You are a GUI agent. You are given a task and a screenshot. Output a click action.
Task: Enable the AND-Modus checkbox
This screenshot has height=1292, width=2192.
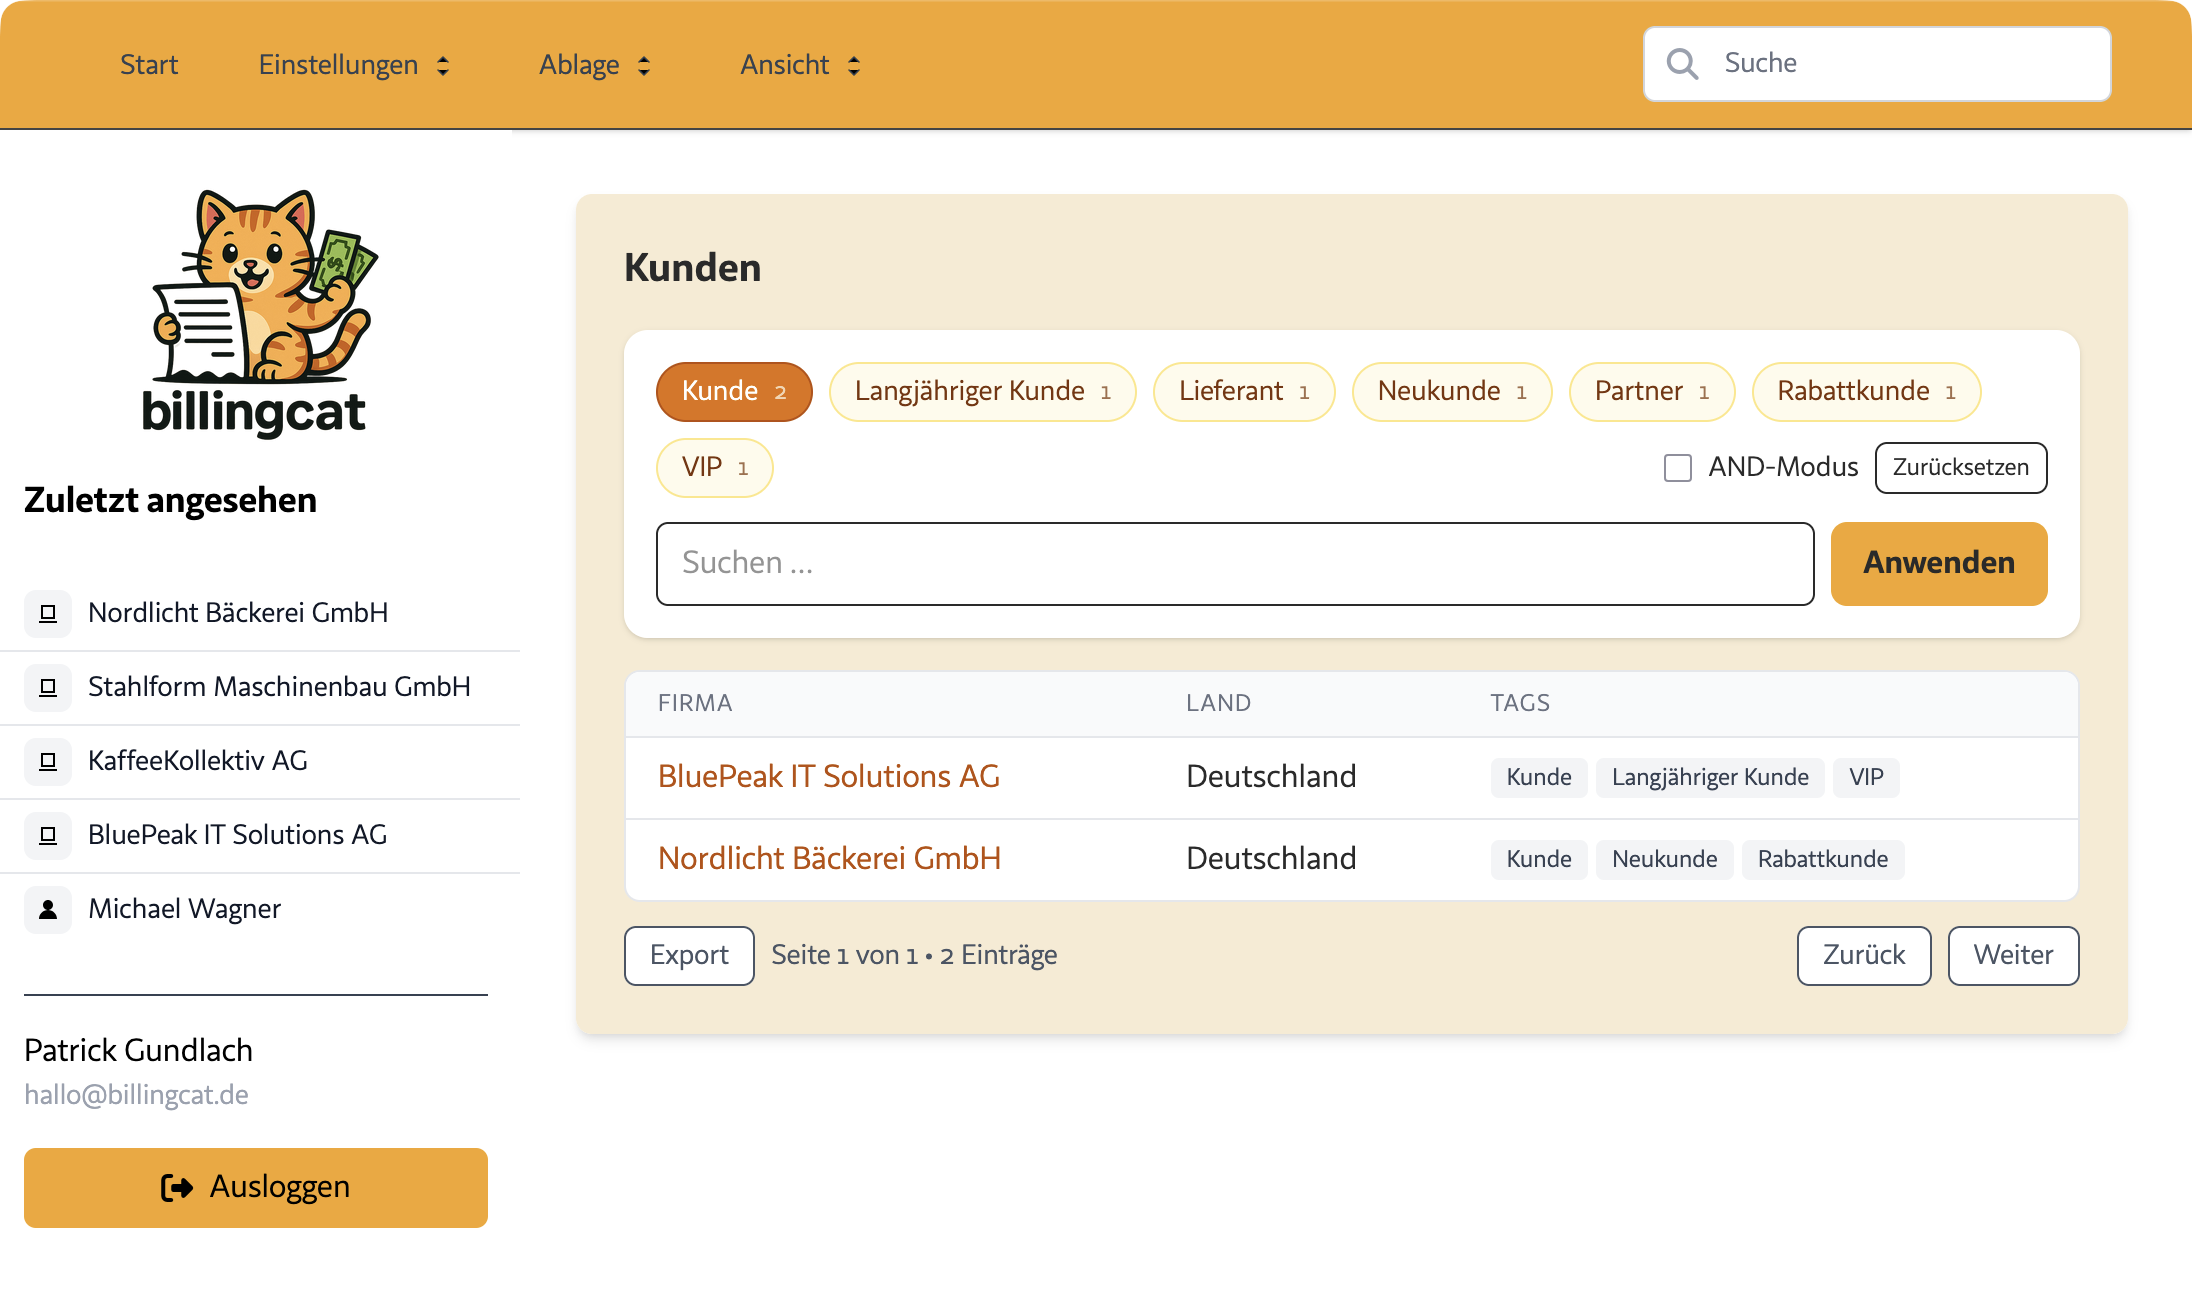point(1676,468)
